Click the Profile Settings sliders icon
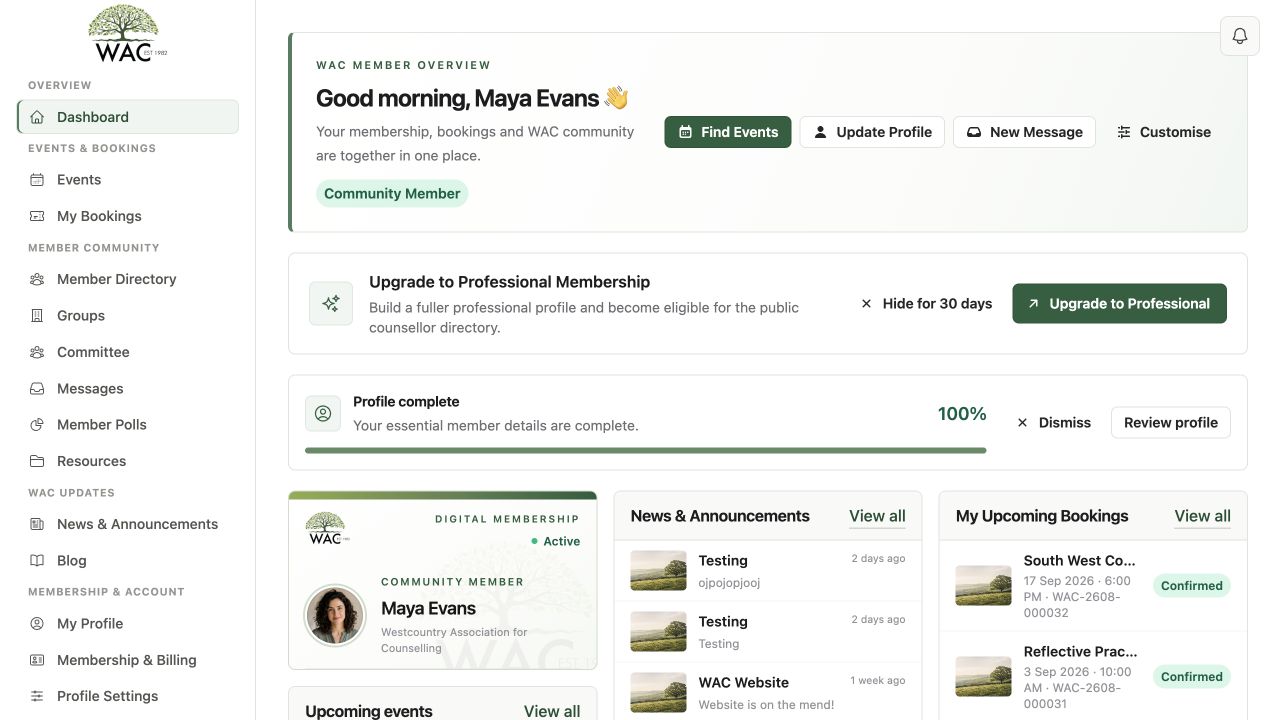This screenshot has height=720, width=1280. click(37, 696)
